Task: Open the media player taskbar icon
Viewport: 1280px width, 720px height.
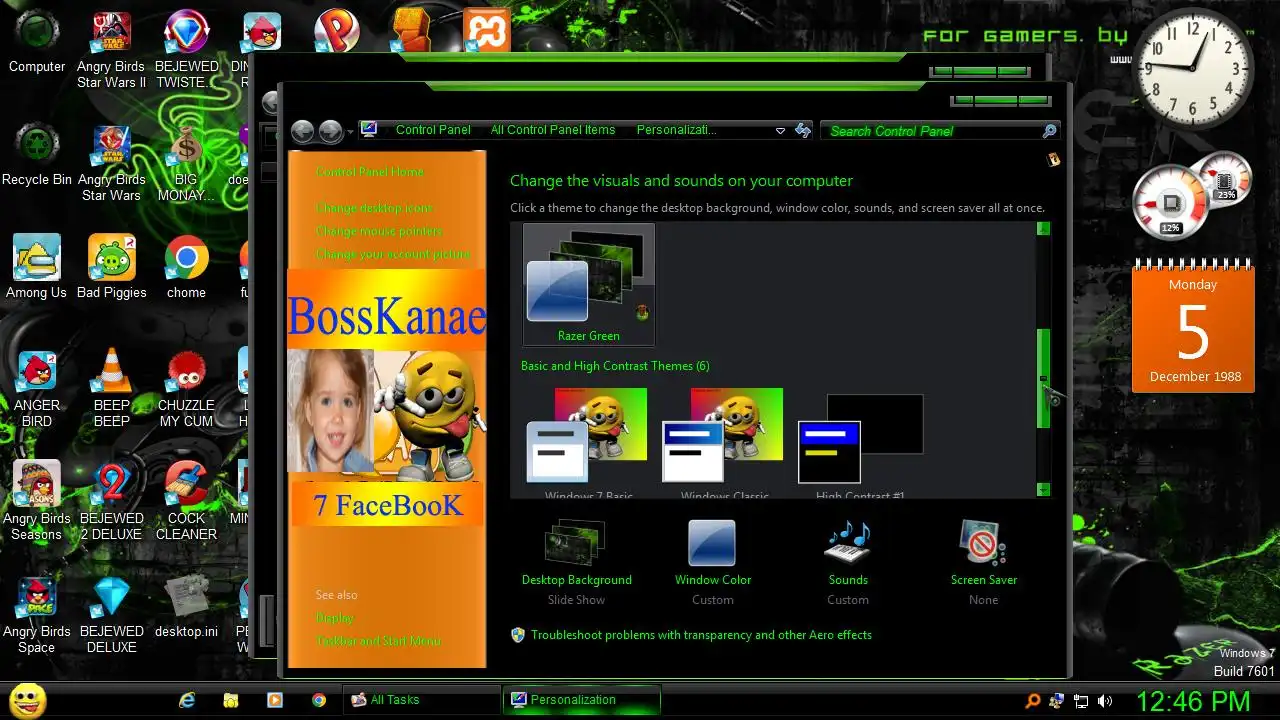Action: coord(274,700)
